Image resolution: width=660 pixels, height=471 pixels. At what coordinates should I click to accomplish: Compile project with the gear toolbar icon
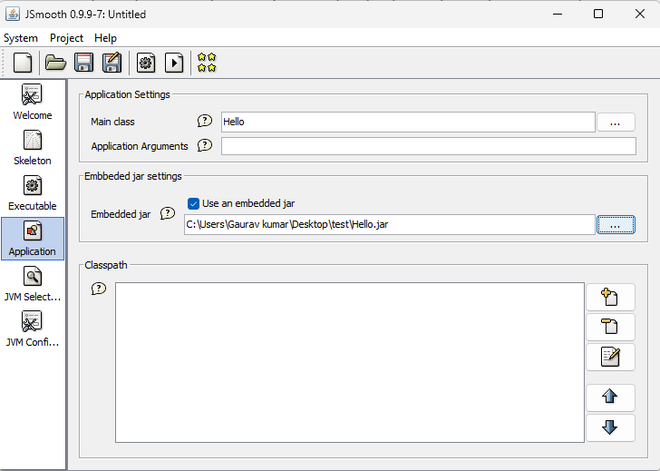coord(146,63)
